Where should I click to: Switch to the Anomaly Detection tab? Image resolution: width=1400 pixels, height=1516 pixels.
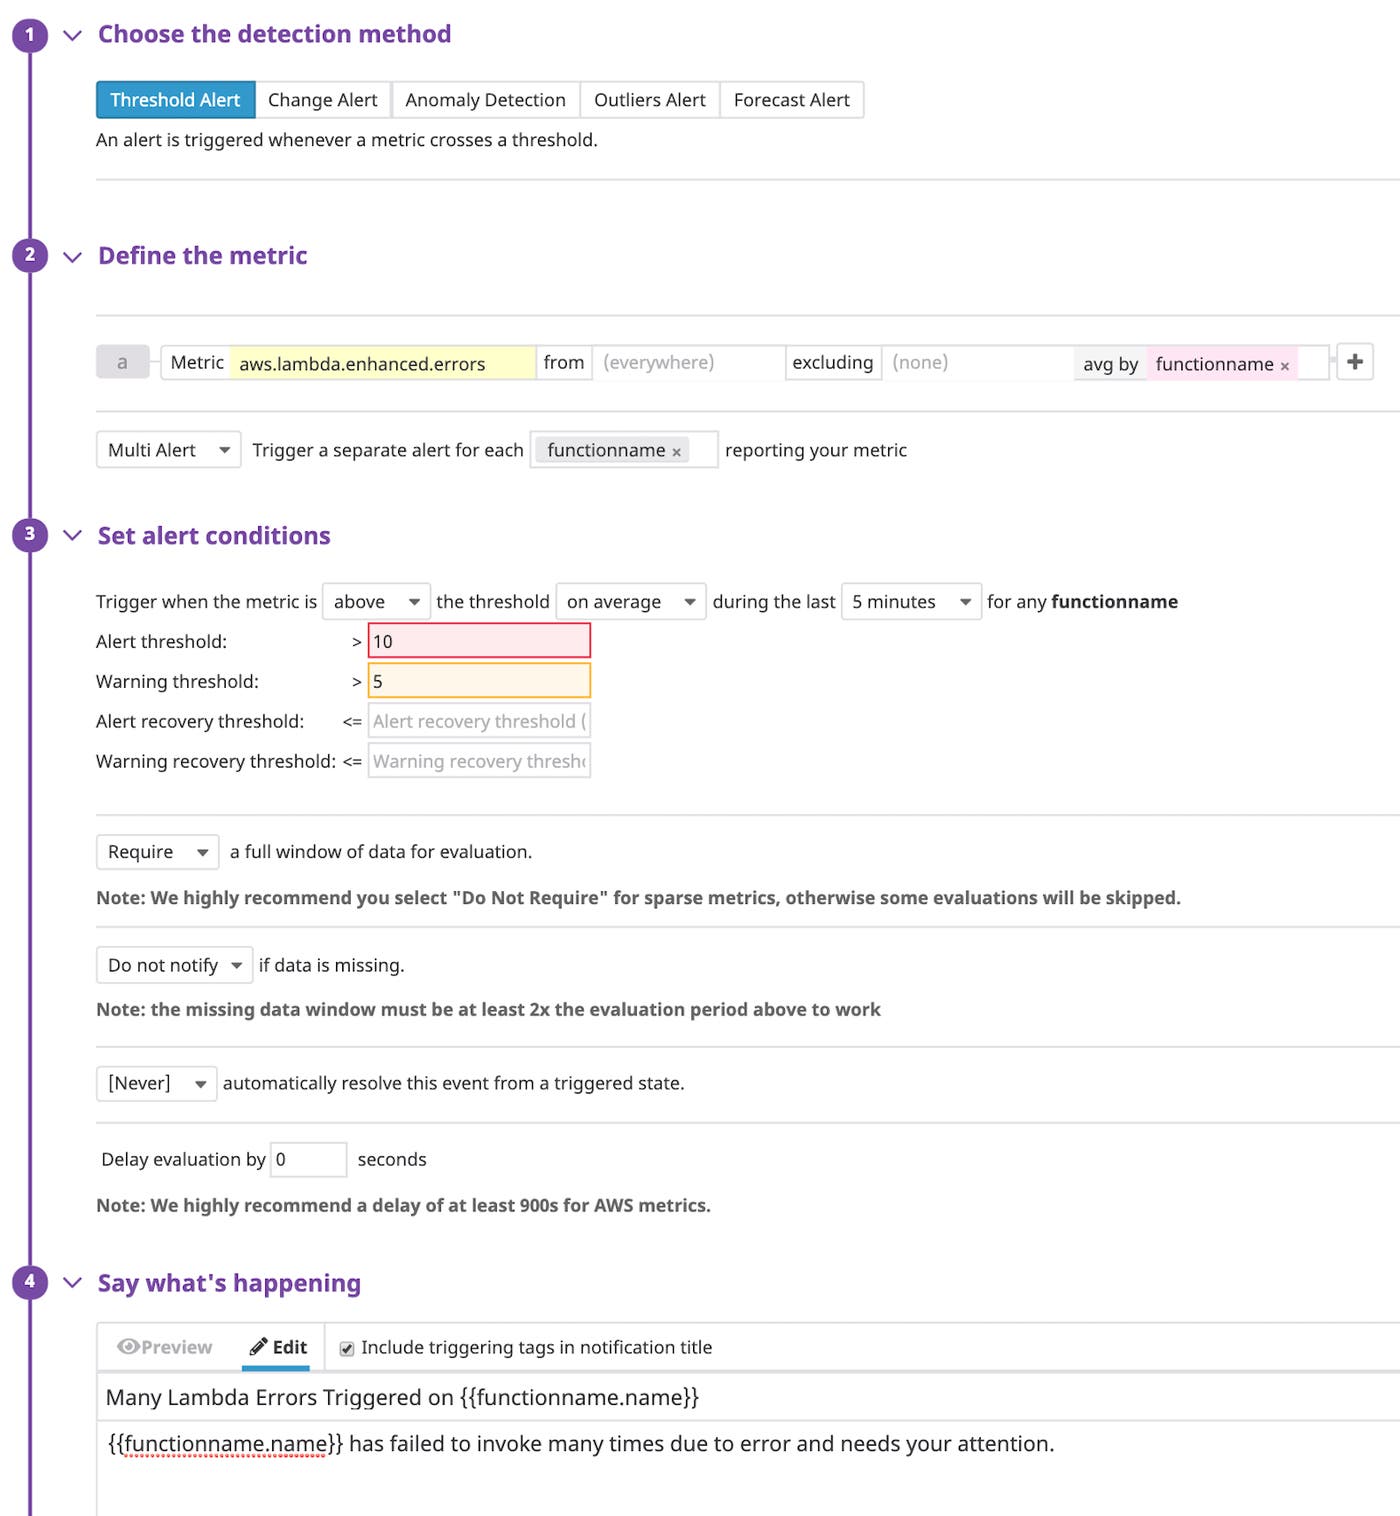485,99
